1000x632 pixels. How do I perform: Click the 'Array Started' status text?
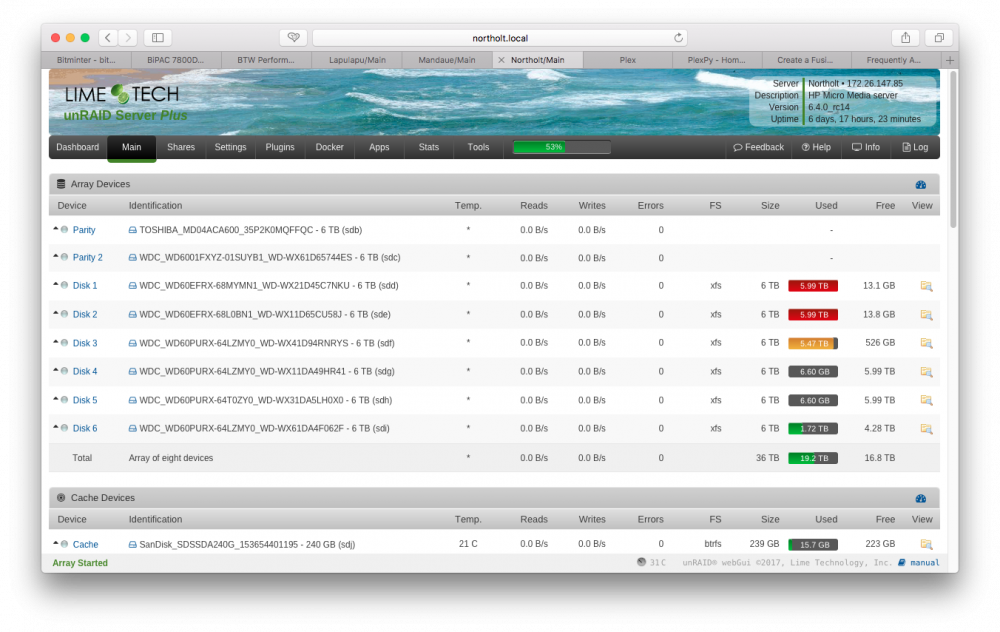(80, 563)
